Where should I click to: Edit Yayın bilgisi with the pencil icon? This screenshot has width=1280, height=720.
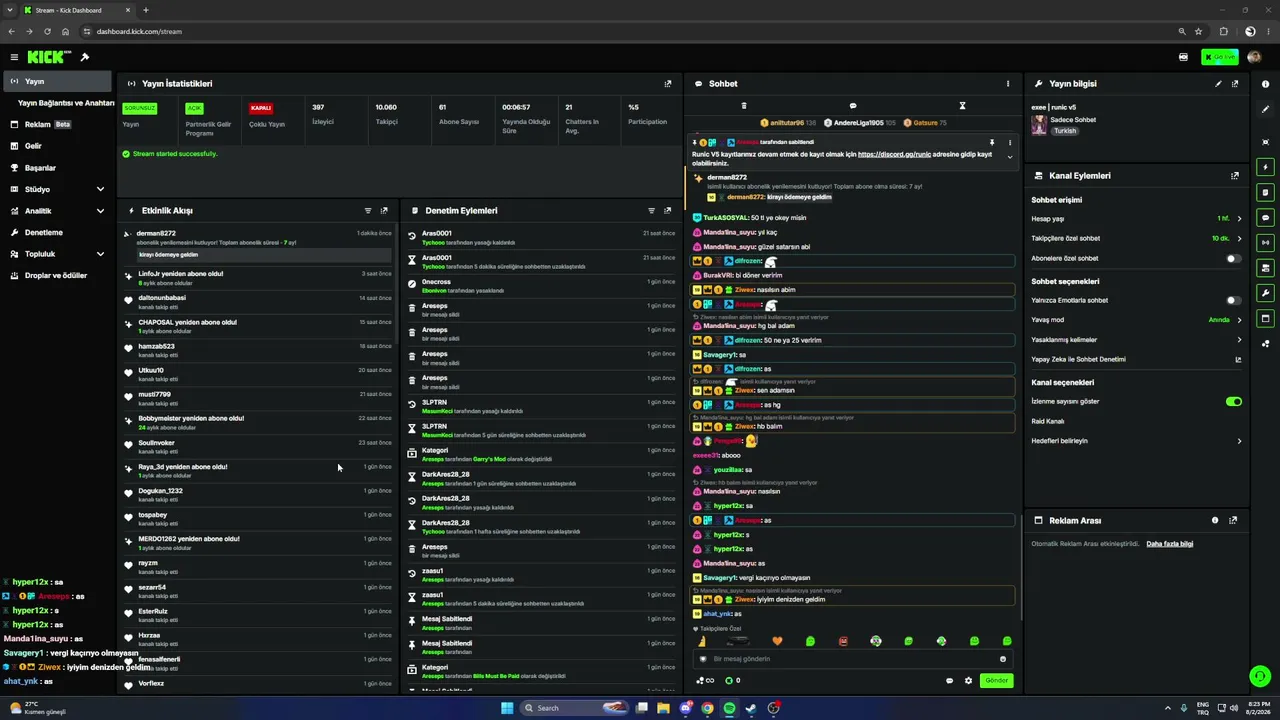[1218, 84]
